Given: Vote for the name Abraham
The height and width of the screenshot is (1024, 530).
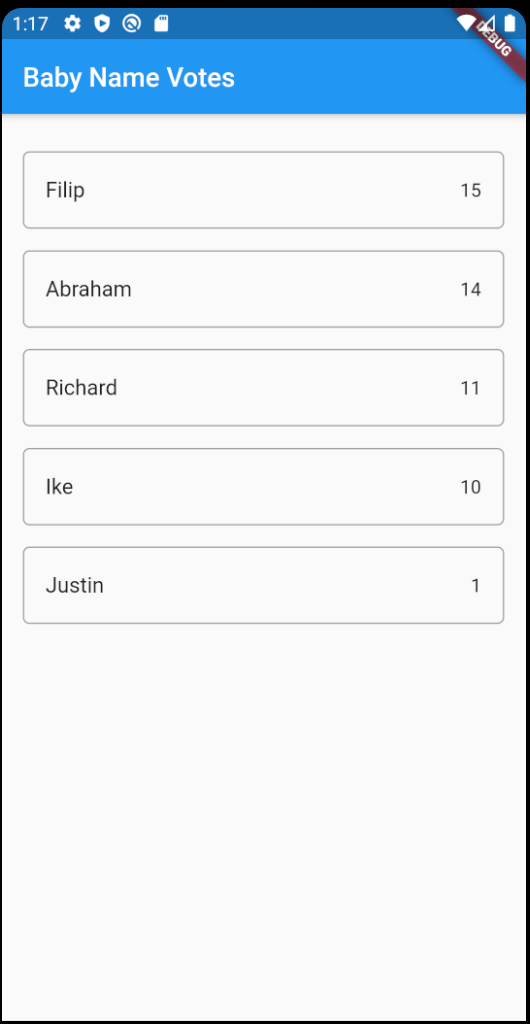Looking at the screenshot, I should pos(264,289).
